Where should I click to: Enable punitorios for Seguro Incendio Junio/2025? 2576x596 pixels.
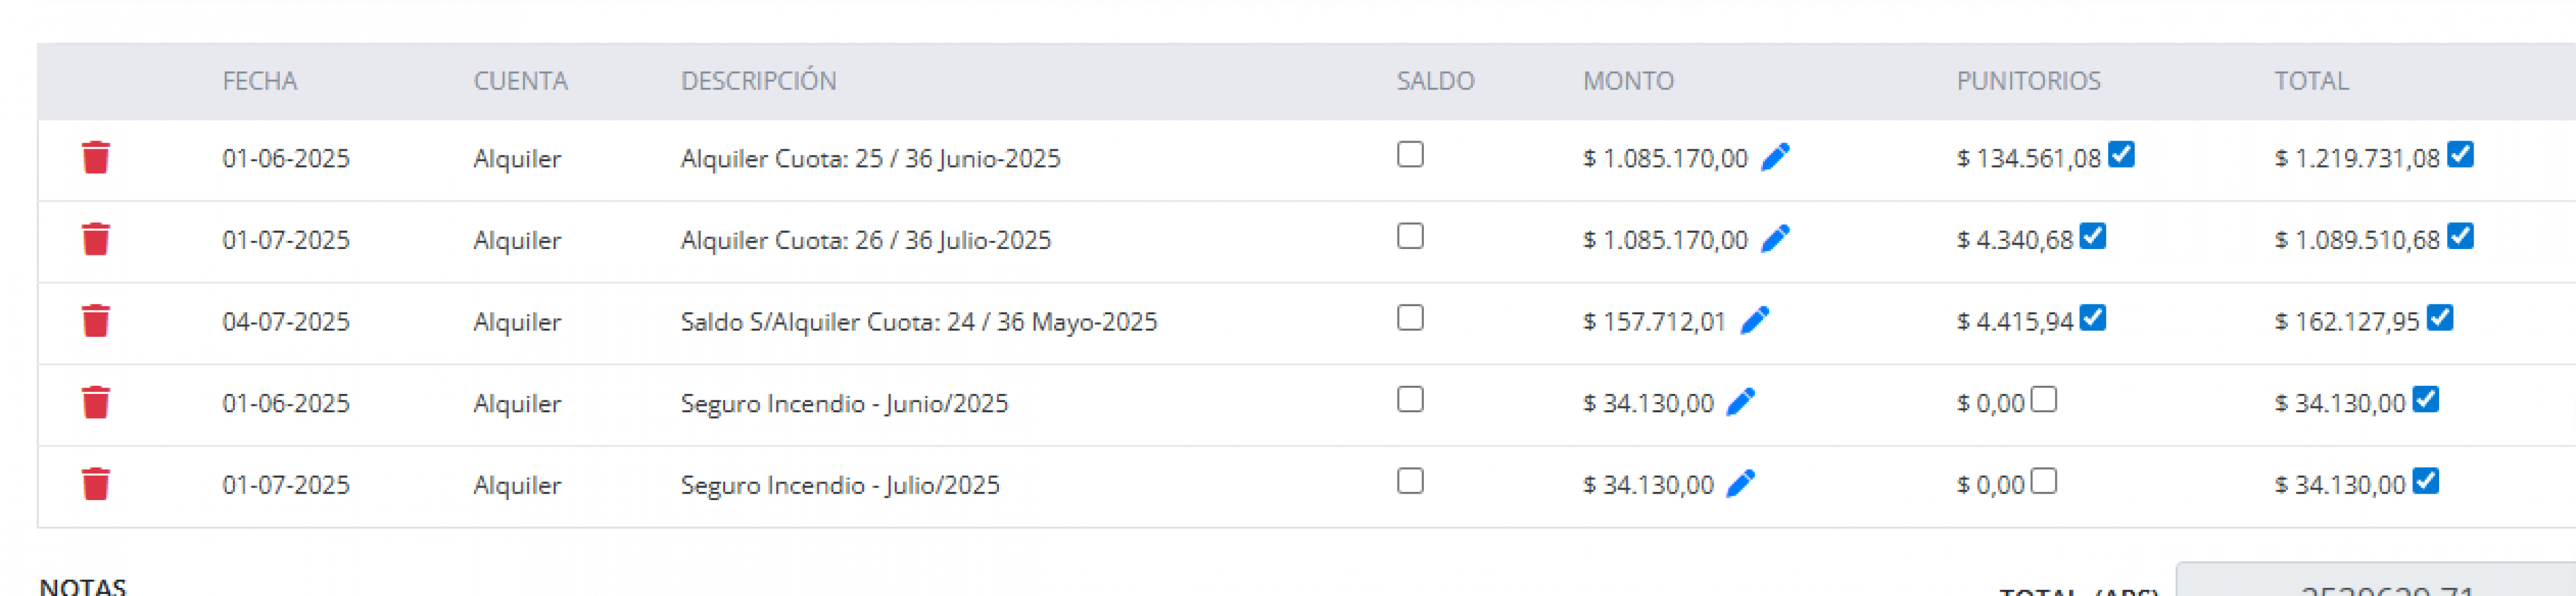pos(2044,399)
